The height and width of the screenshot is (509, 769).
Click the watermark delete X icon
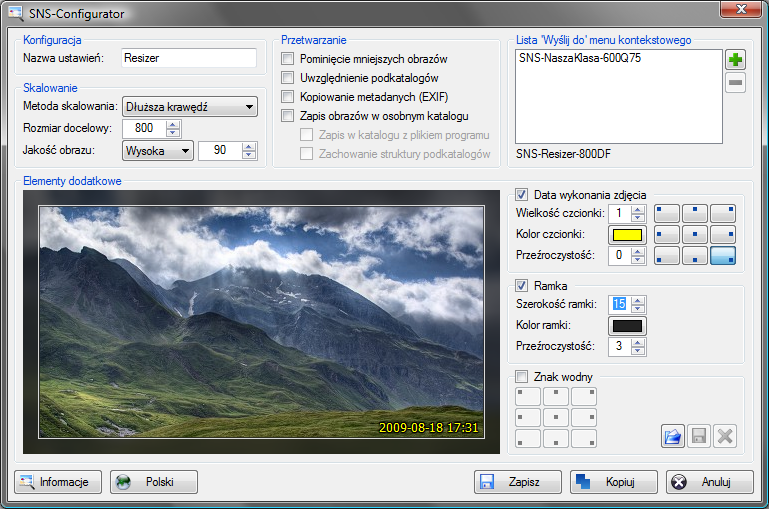pos(725,436)
